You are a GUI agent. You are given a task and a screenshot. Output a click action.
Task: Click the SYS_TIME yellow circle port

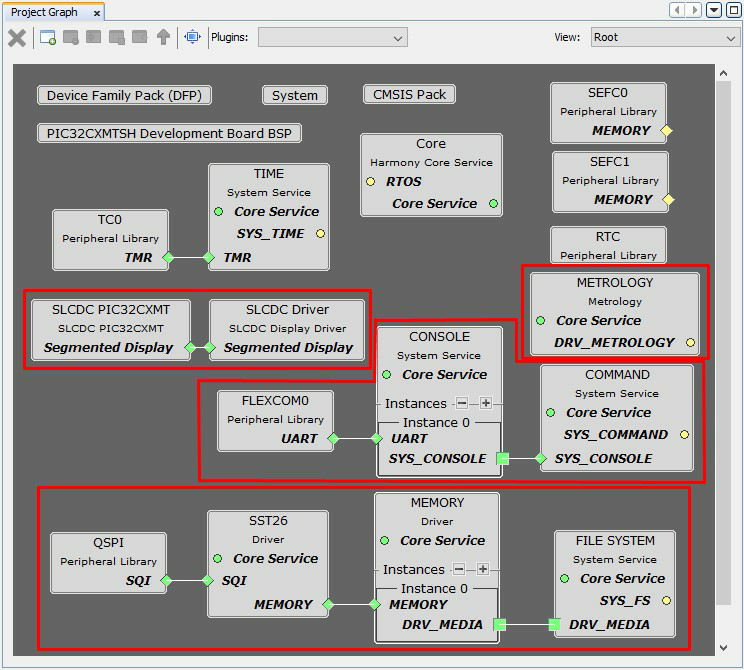pyautogui.click(x=321, y=233)
